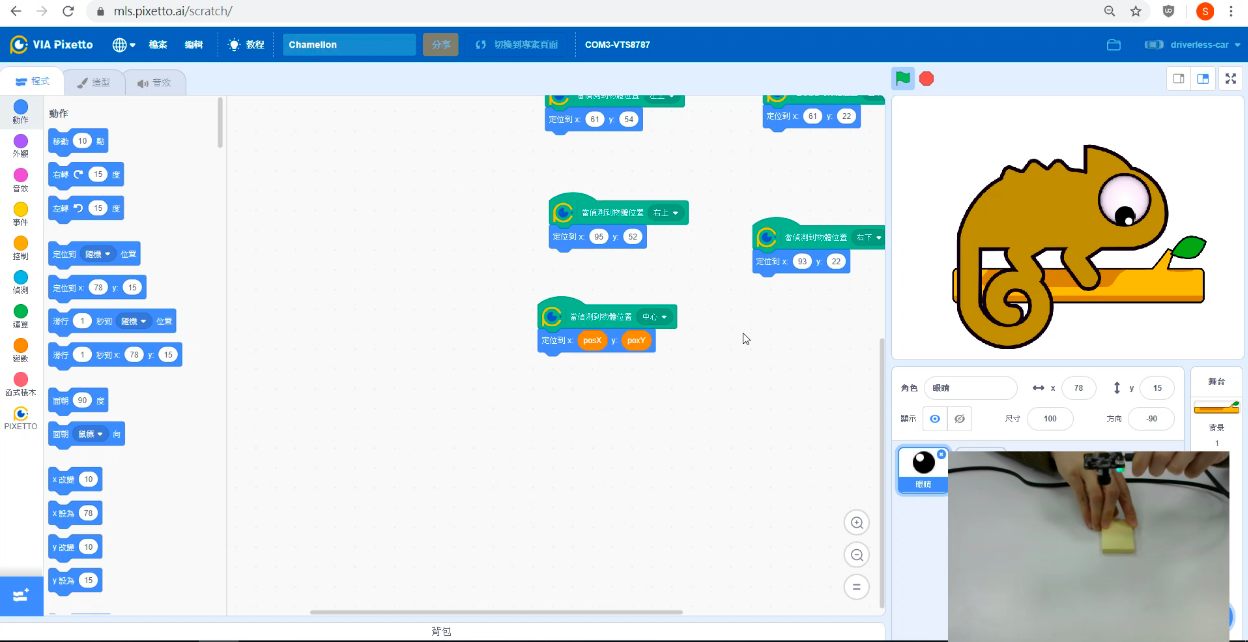Open the 檔案 (File) menu

tap(158, 45)
